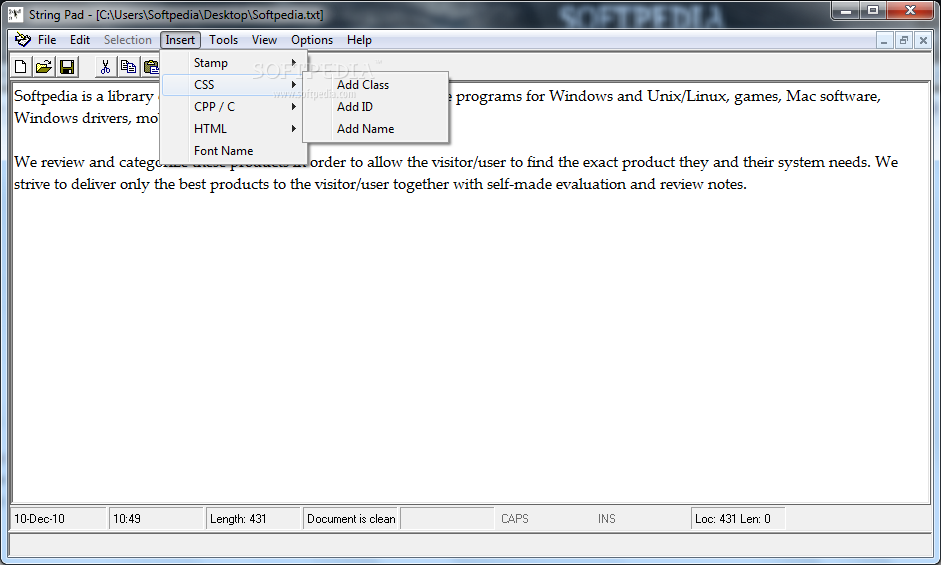Click the String Pad title bar icon
Image resolution: width=941 pixels, height=565 pixels.
click(15, 14)
